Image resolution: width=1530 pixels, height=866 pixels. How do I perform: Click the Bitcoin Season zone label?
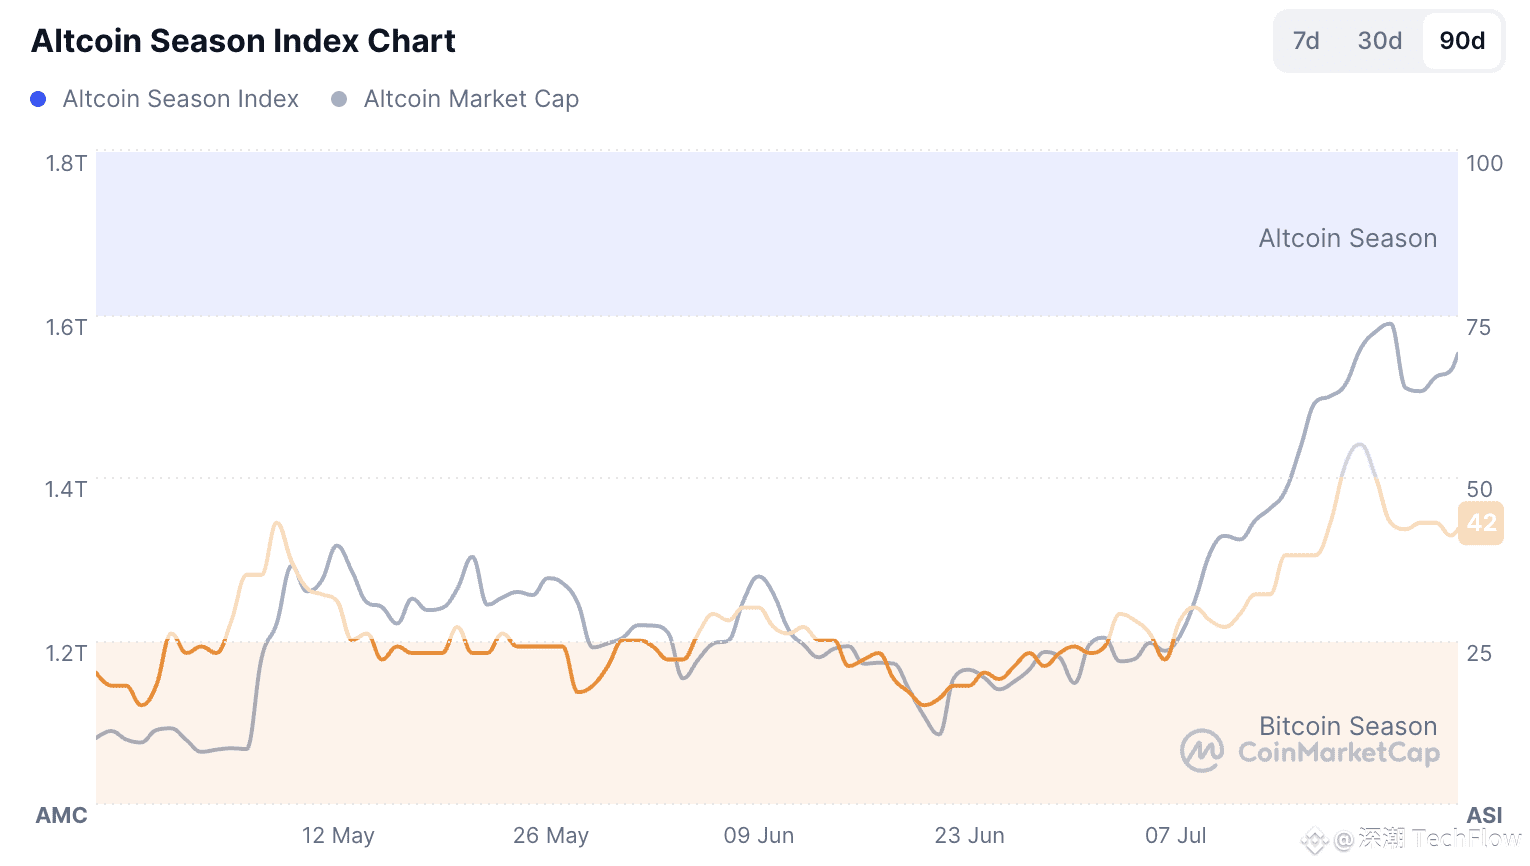(1347, 726)
